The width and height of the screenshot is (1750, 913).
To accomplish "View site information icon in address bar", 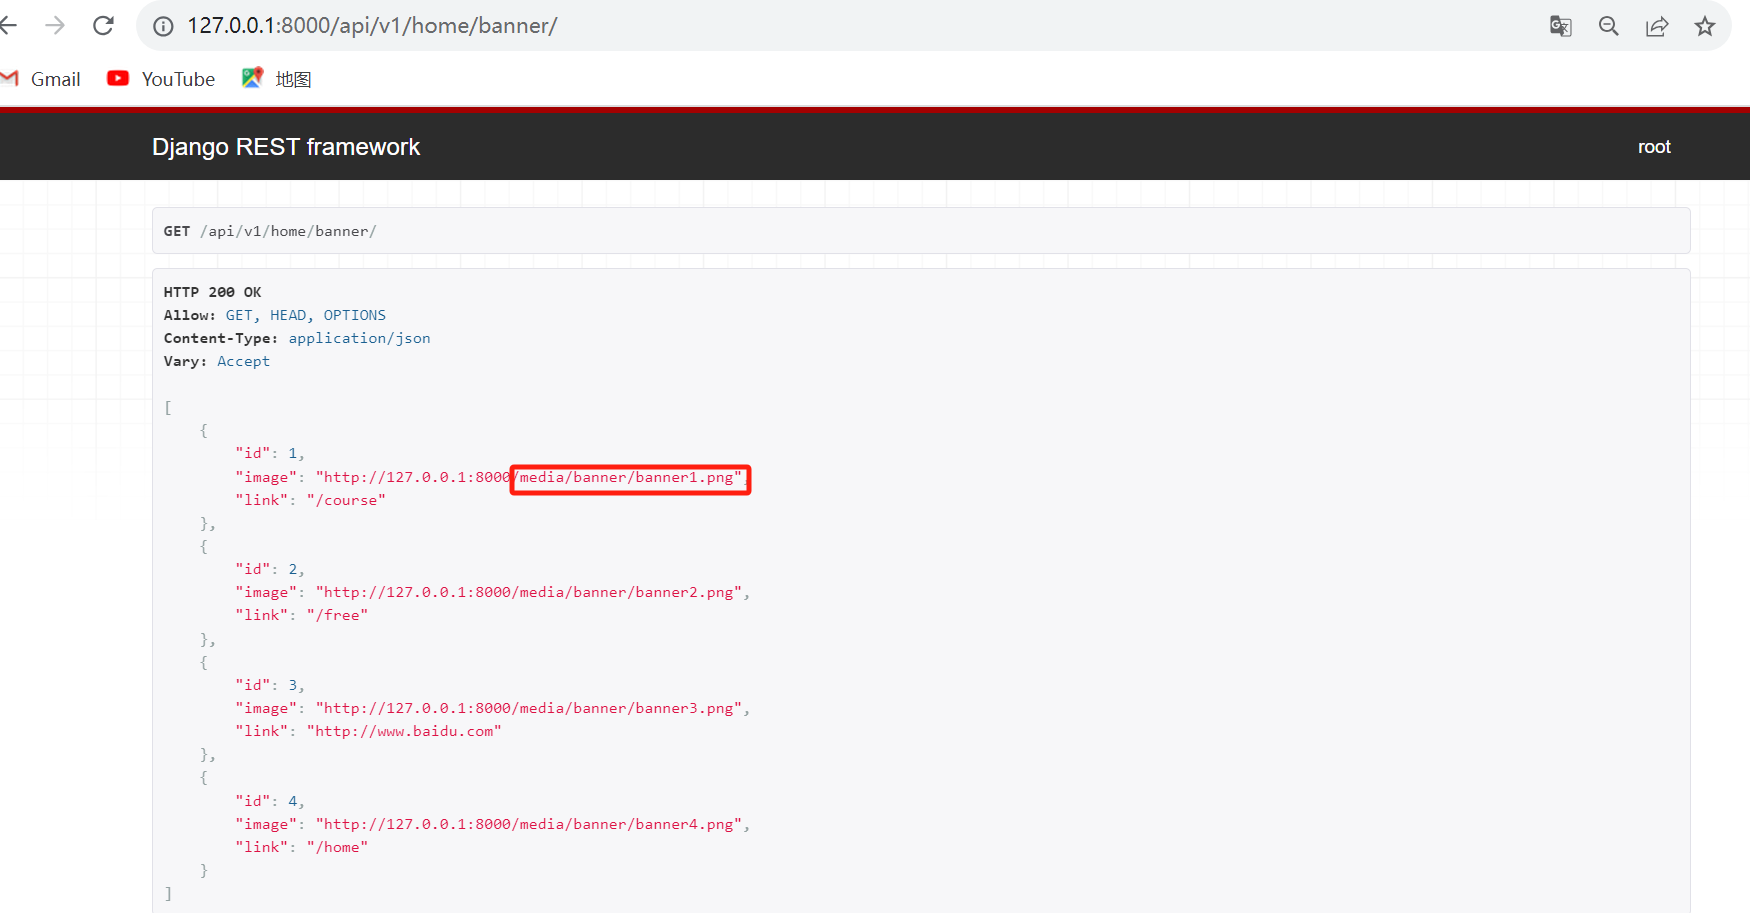I will (x=163, y=26).
